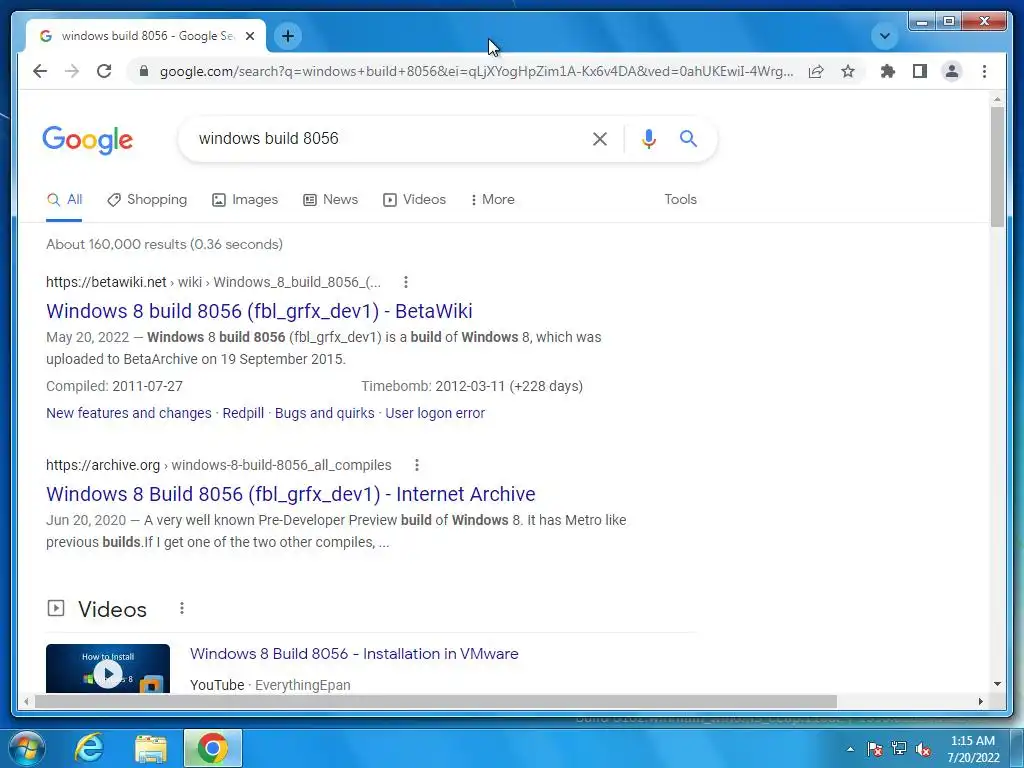Click the About 160,000 results text

(165, 244)
